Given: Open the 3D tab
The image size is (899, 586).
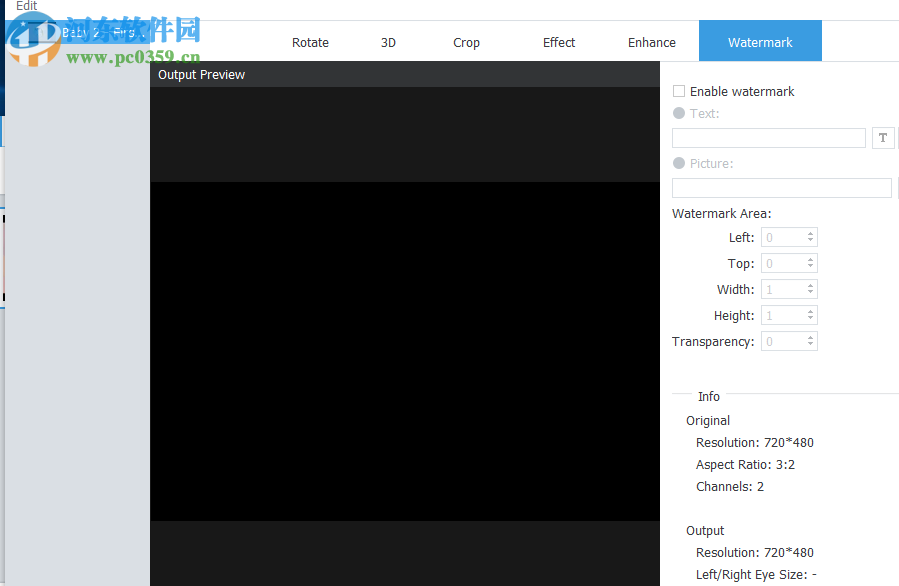Looking at the screenshot, I should [388, 42].
